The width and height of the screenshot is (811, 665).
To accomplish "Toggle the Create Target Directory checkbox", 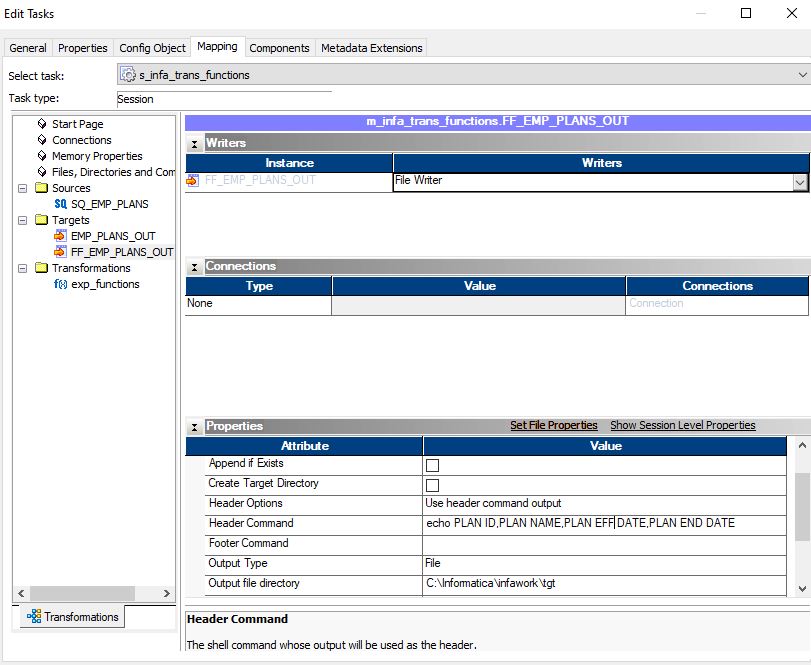I will tap(432, 485).
